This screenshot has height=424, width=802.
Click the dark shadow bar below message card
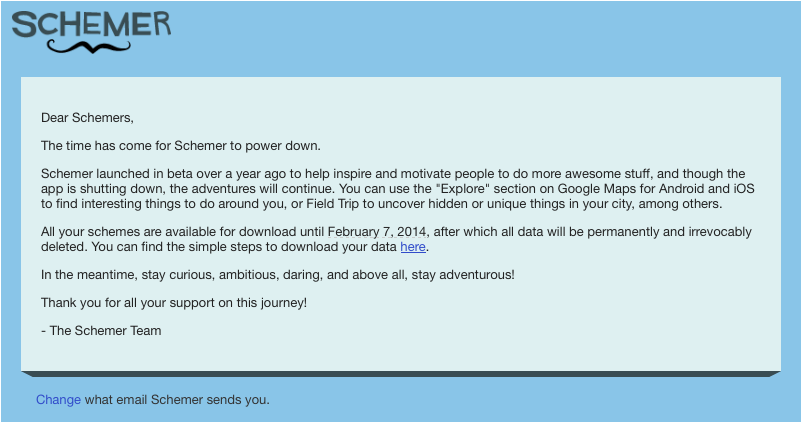(x=400, y=374)
